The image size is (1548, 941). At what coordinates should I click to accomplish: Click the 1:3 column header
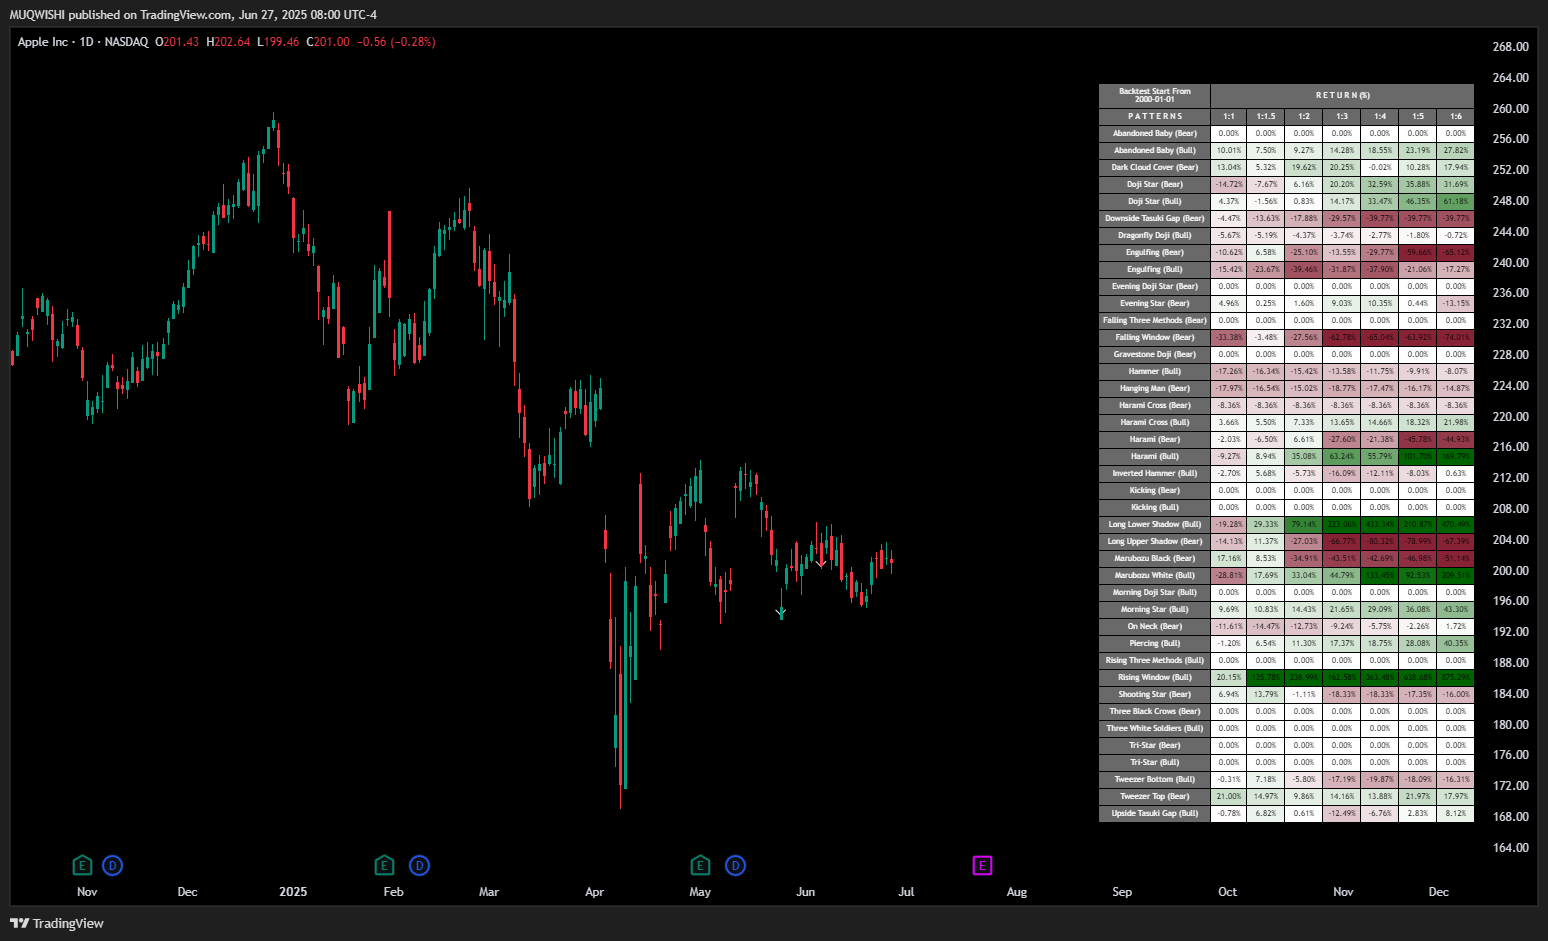click(1342, 117)
